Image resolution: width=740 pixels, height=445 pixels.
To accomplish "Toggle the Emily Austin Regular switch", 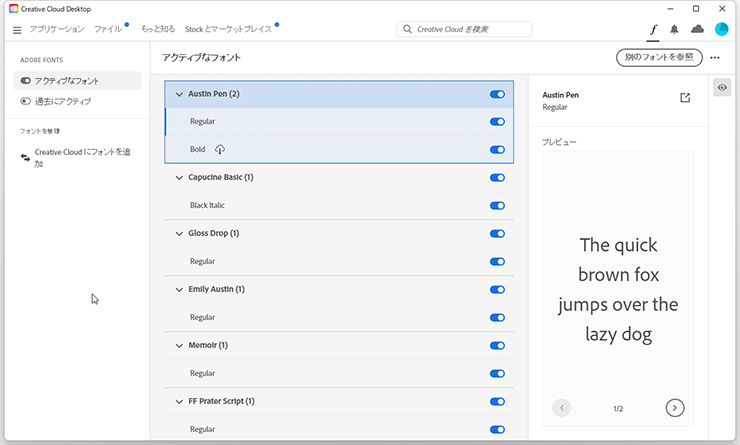I will [497, 318].
